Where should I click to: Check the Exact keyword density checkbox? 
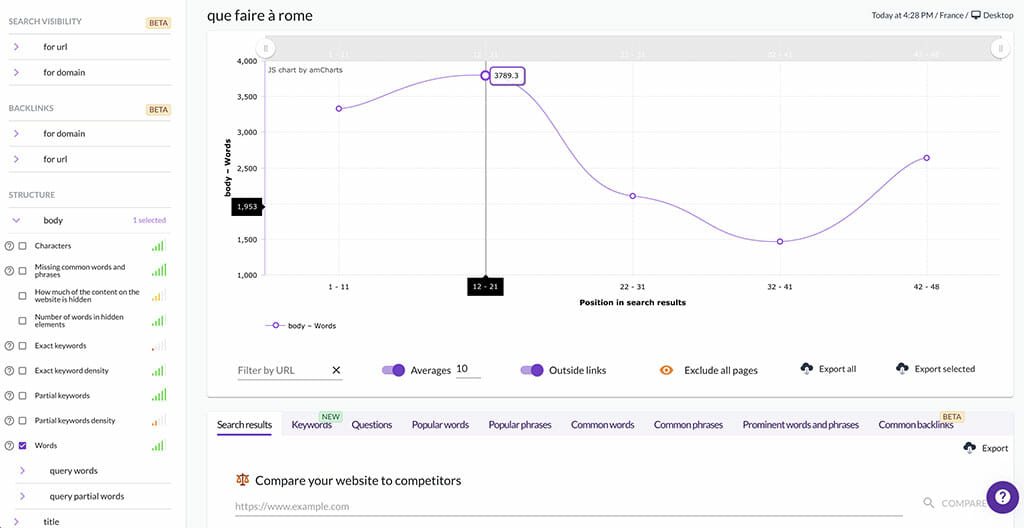(x=22, y=371)
